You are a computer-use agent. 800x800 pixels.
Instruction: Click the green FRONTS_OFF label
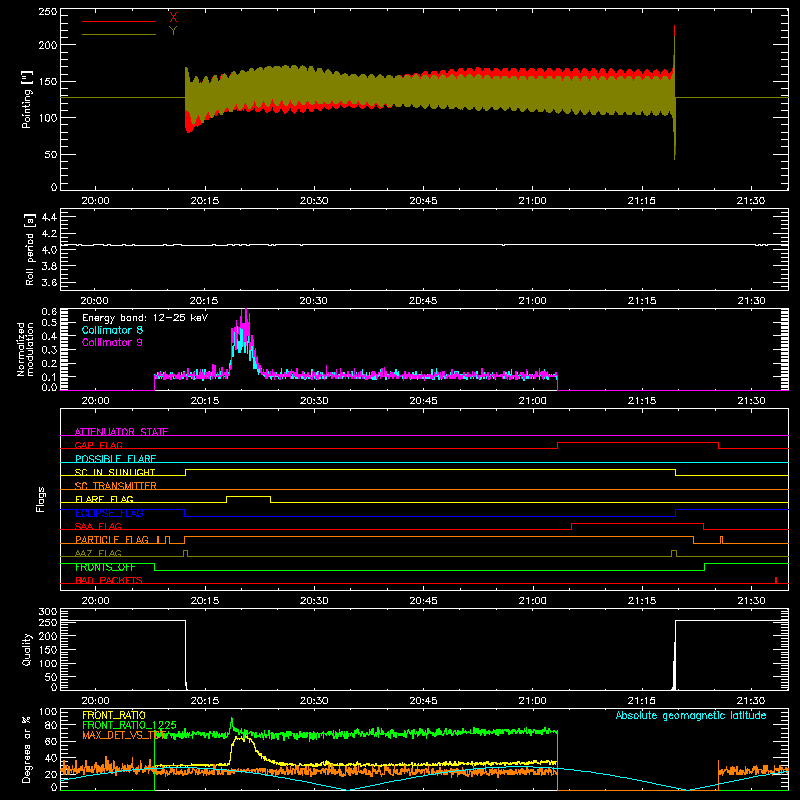tap(105, 567)
